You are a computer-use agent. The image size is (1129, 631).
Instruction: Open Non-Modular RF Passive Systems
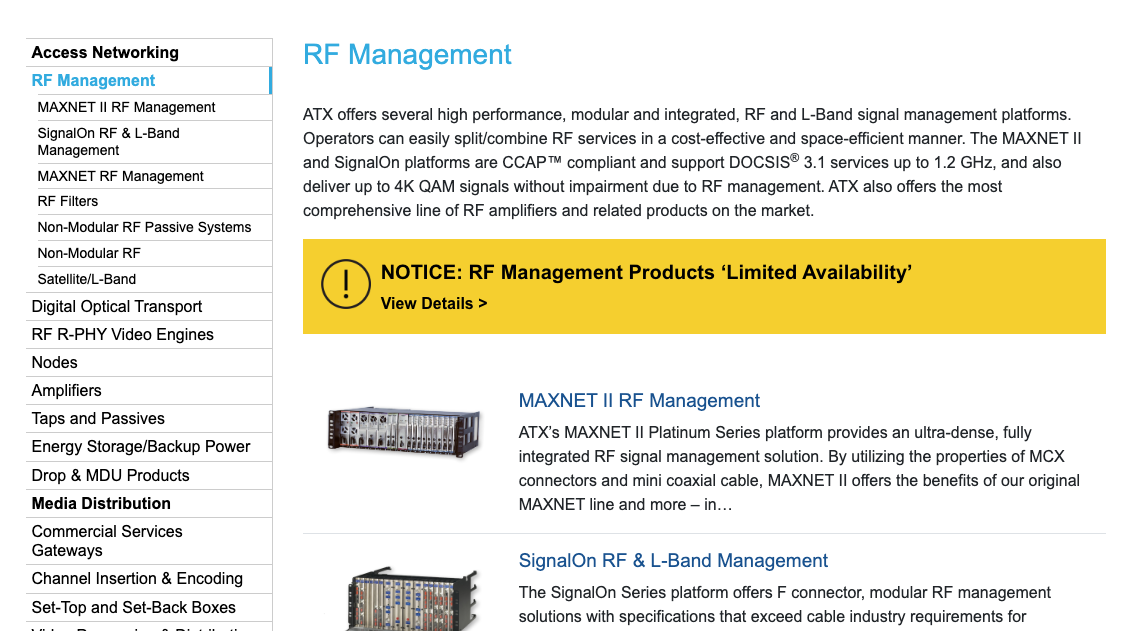click(x=144, y=227)
